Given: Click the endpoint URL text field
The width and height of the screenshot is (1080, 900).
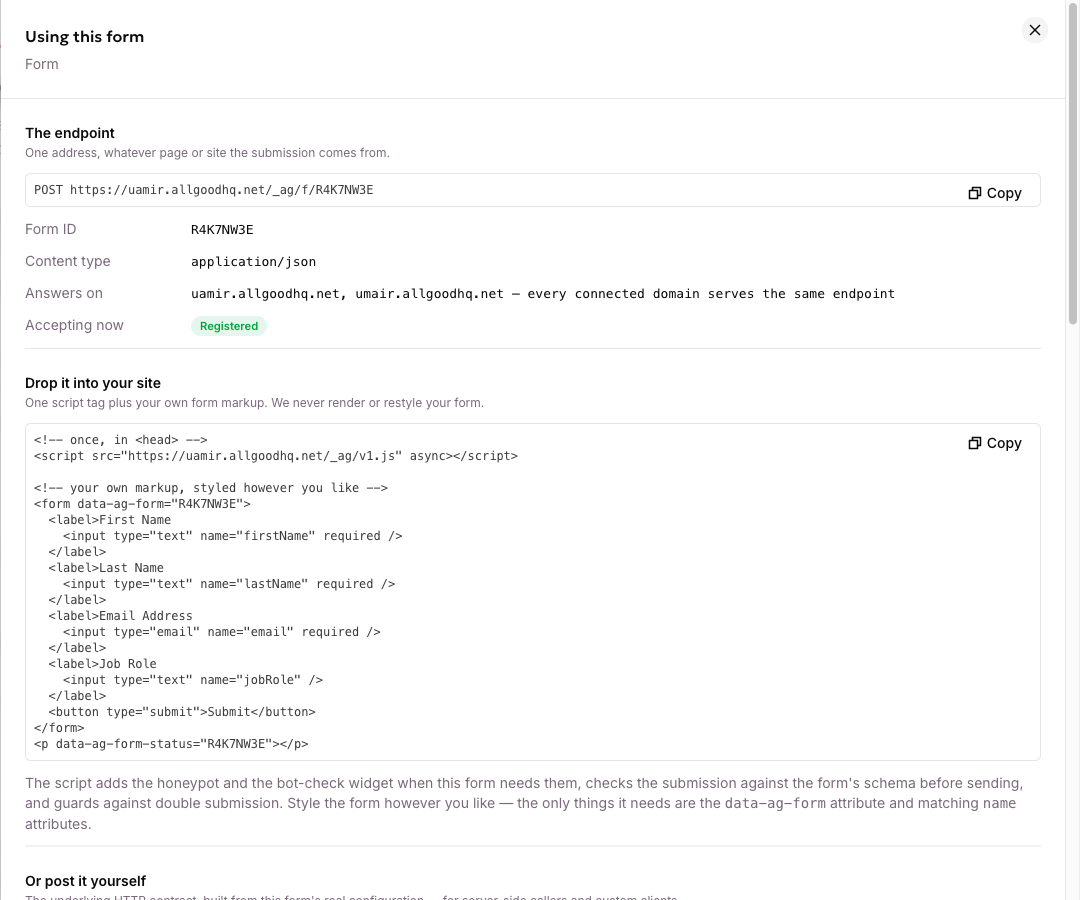Looking at the screenshot, I should 532,190.
